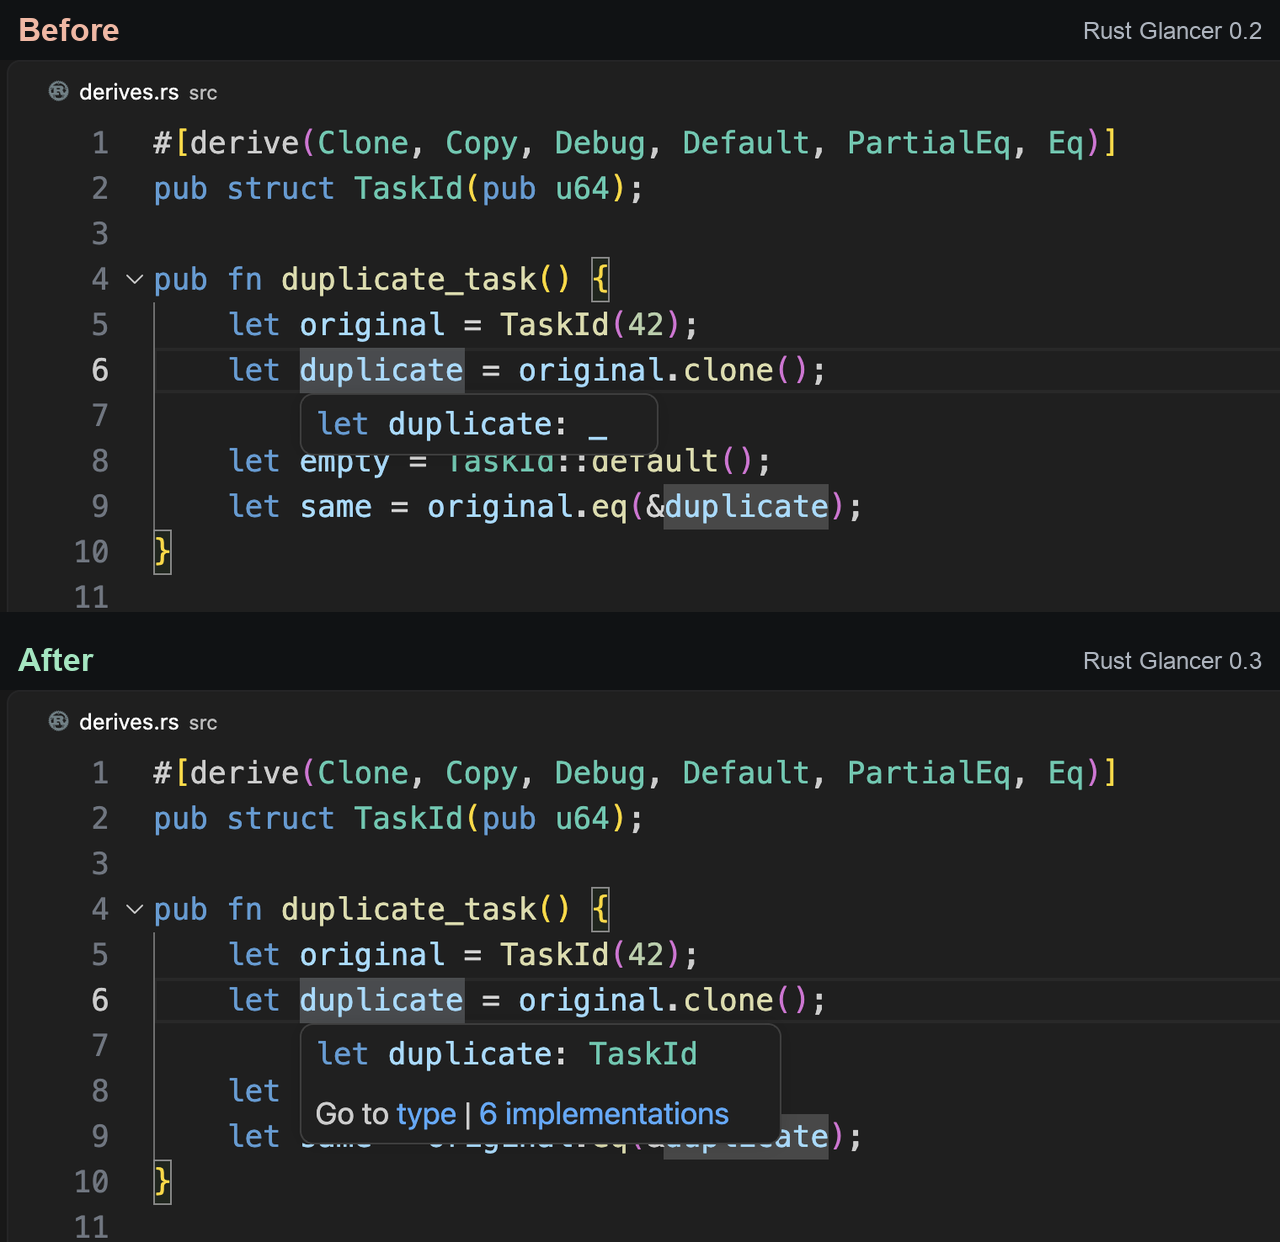Click the Rust file icon in Before panel
The width and height of the screenshot is (1280, 1242).
click(x=59, y=91)
